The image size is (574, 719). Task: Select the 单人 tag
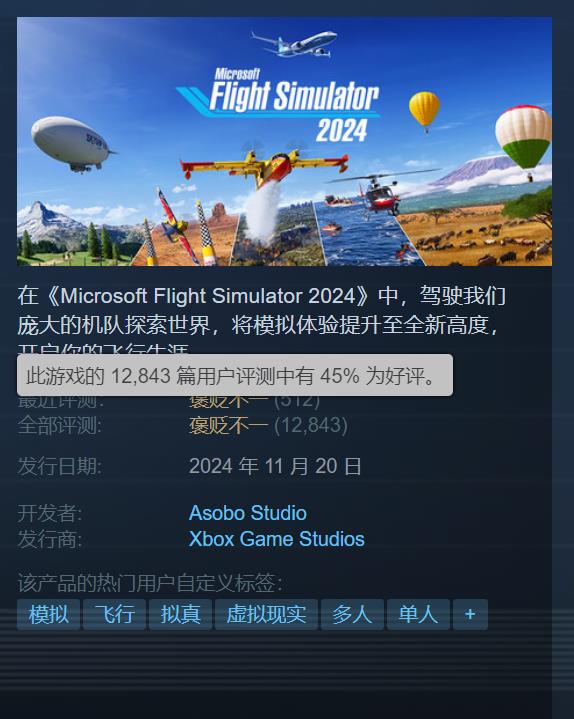418,614
